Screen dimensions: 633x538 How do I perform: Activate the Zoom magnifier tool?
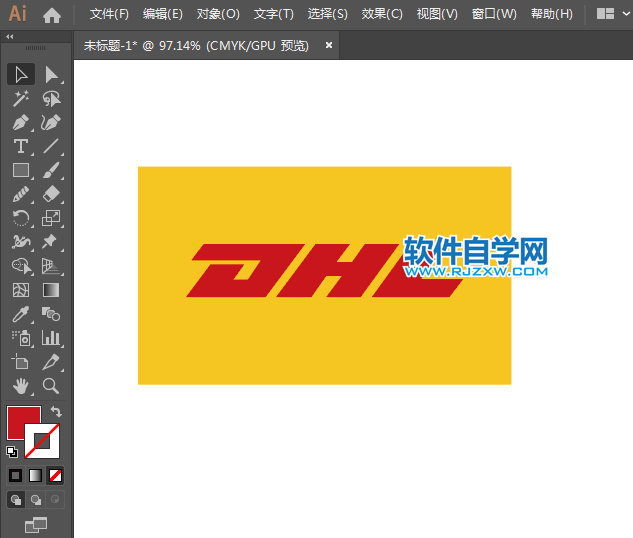click(x=51, y=386)
